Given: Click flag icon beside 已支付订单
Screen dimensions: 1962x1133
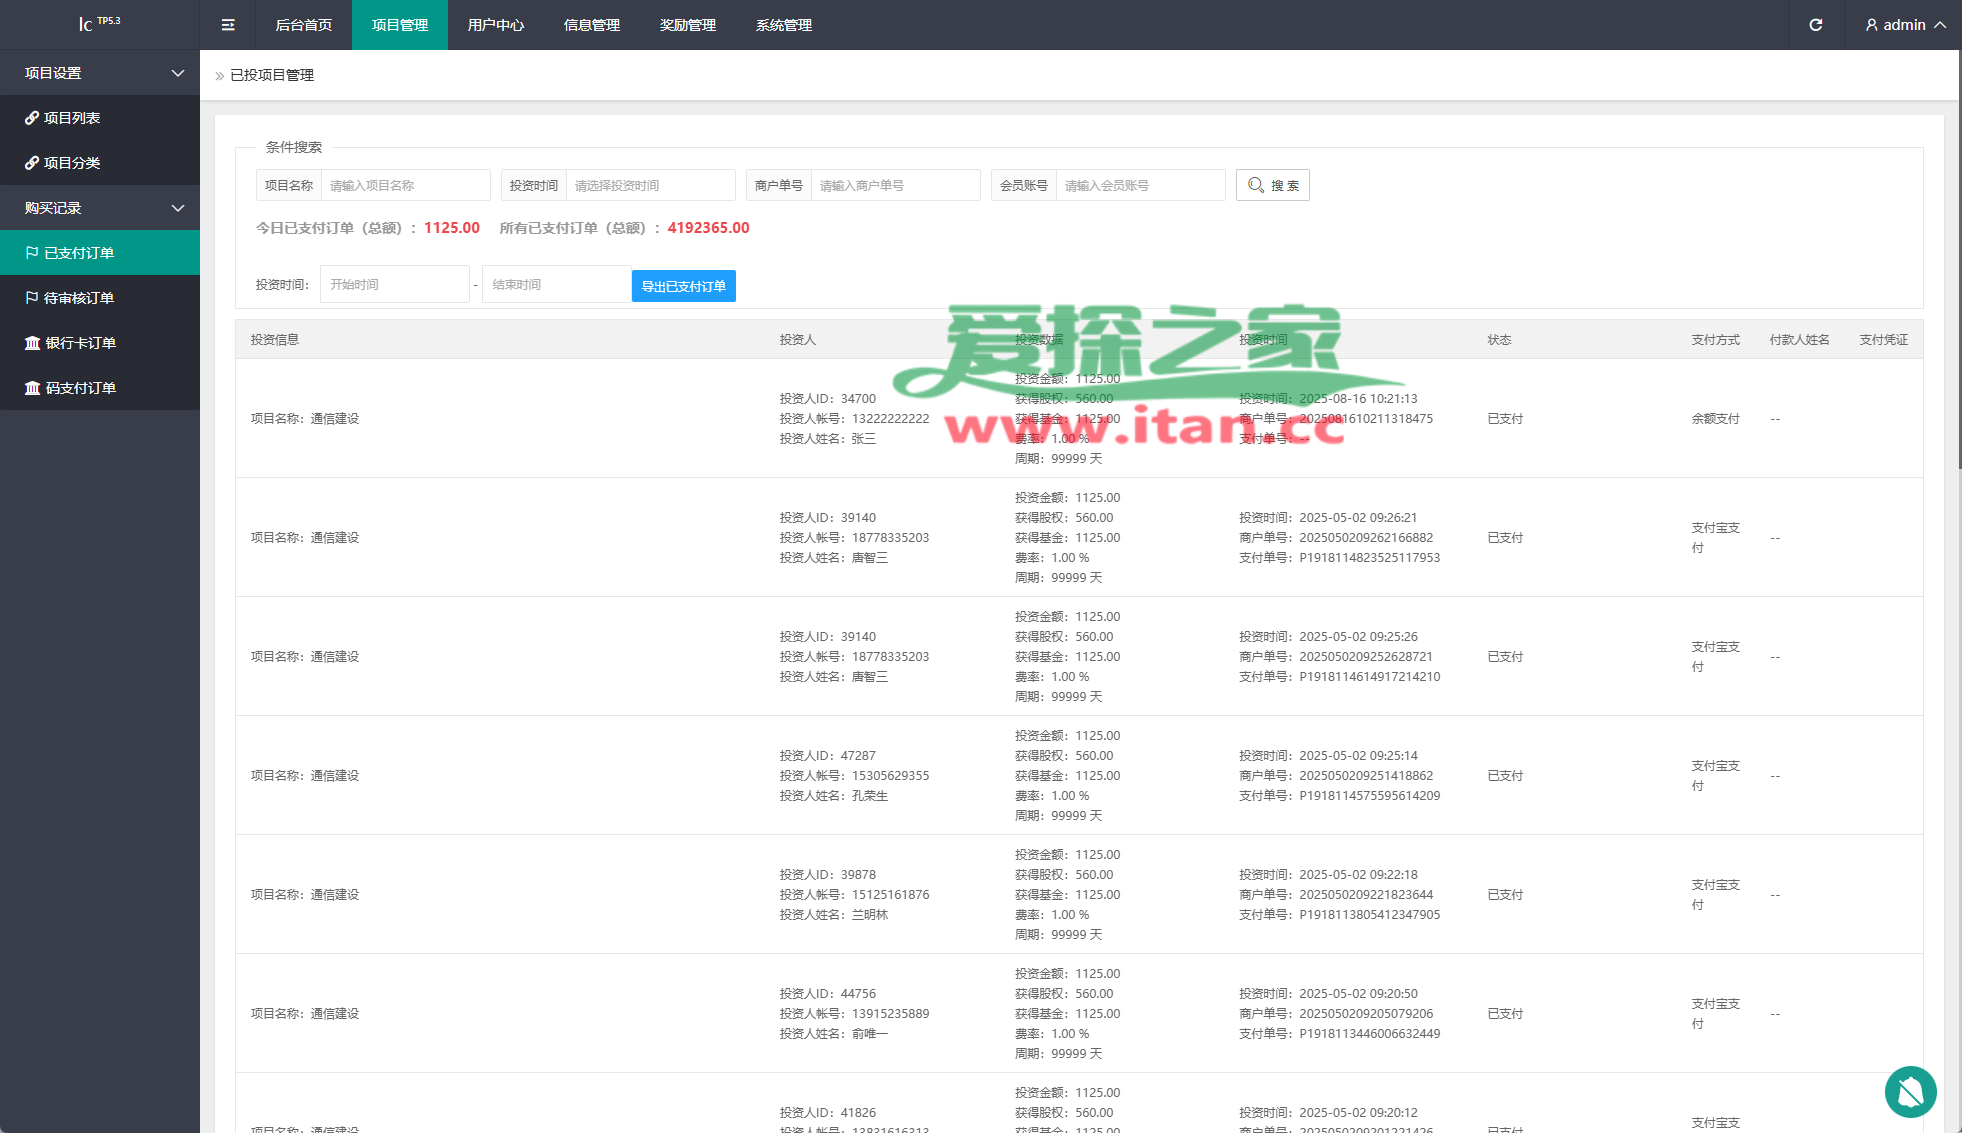Looking at the screenshot, I should 32,253.
